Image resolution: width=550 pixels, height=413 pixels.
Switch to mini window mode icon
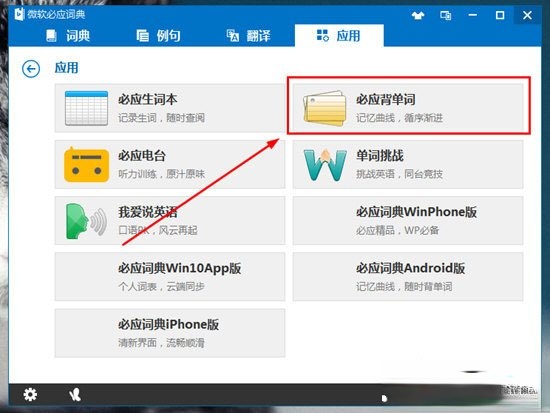click(445, 15)
